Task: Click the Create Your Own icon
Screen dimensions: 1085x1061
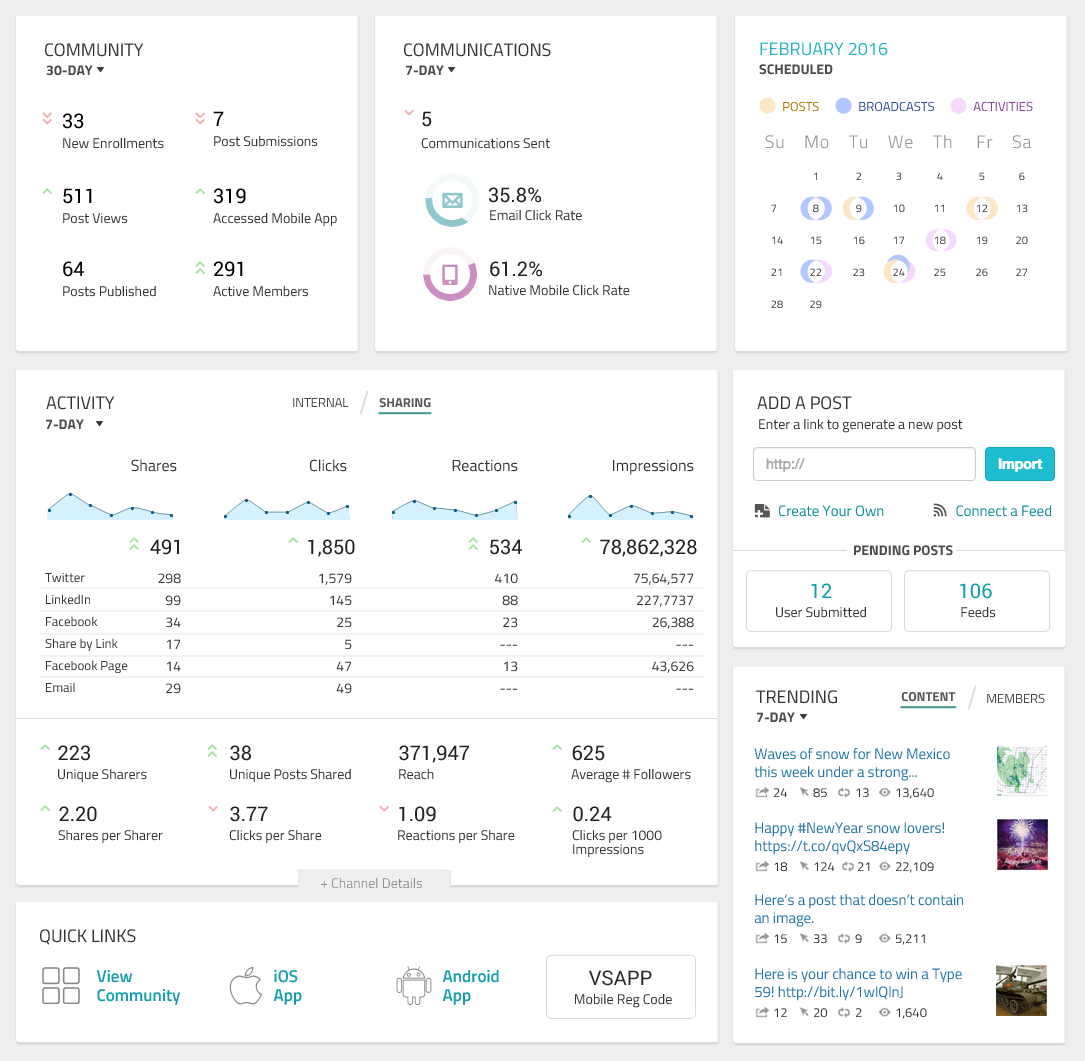Action: coord(762,511)
